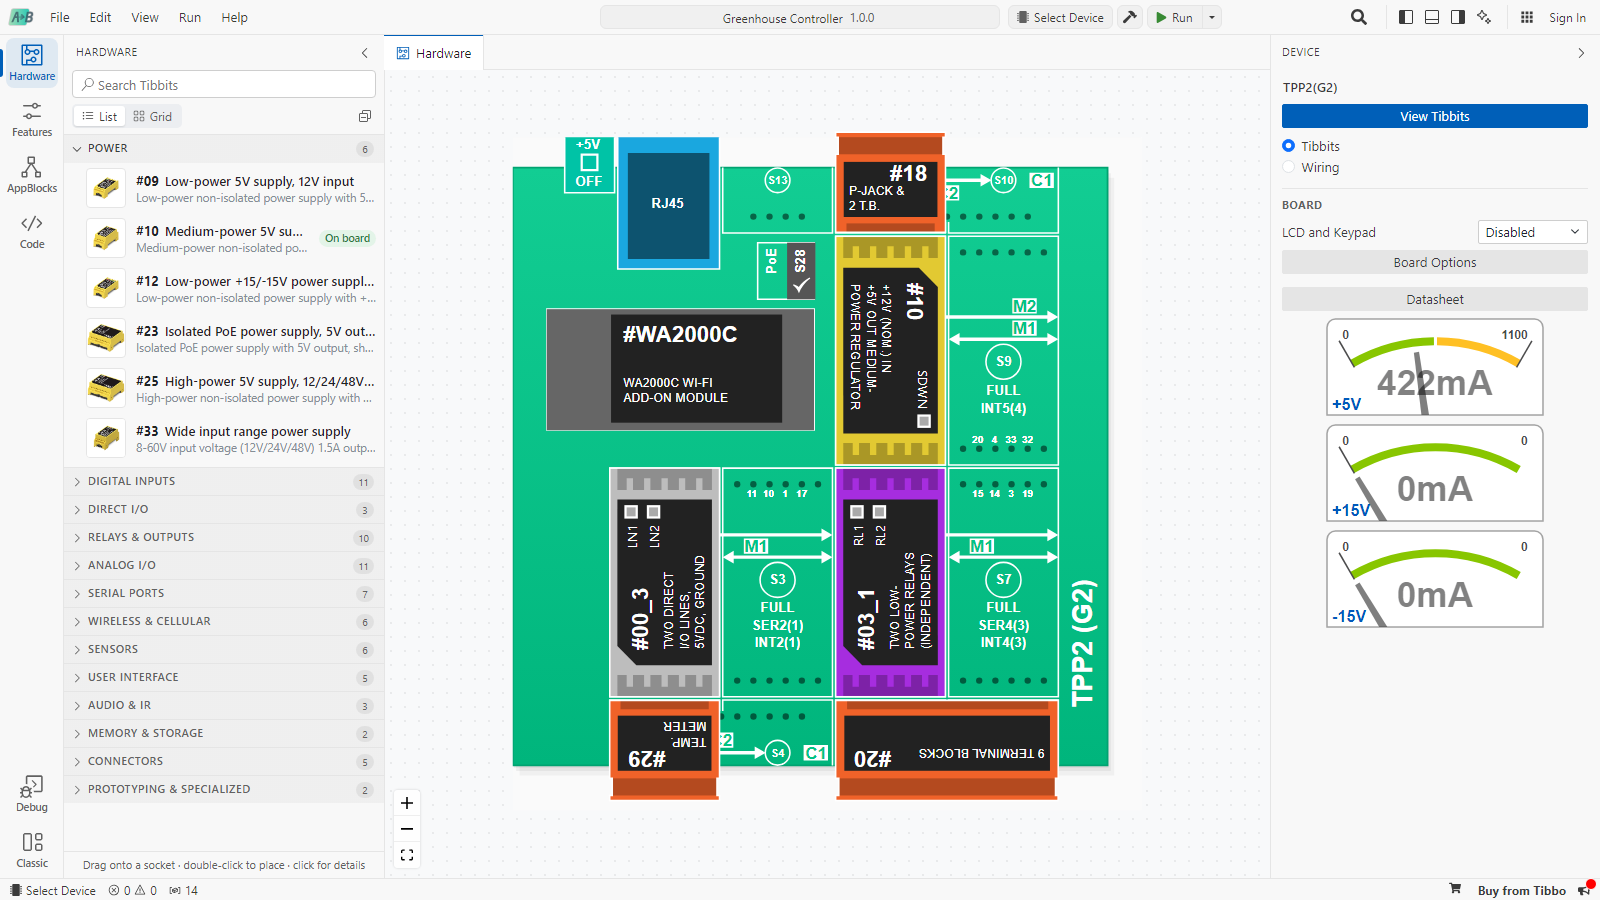
Task: Fit the board to screen
Action: point(407,855)
